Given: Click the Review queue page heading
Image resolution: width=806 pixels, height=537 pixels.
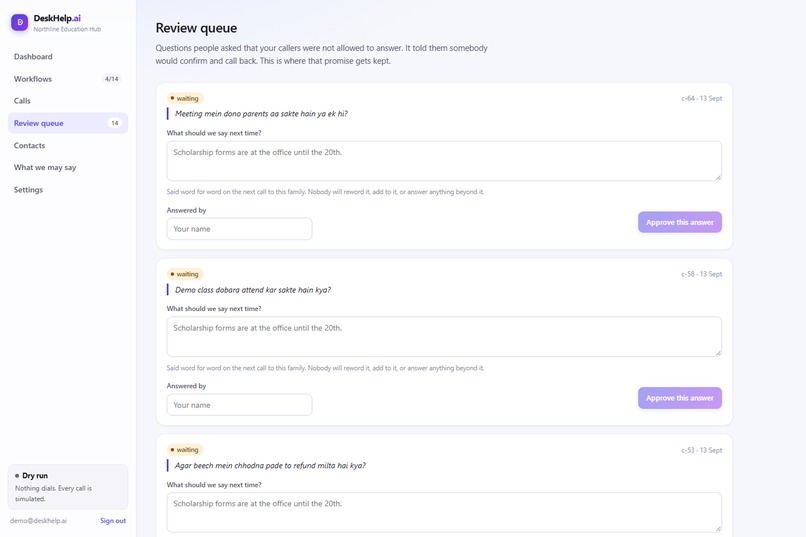Looking at the screenshot, I should click(x=196, y=28).
